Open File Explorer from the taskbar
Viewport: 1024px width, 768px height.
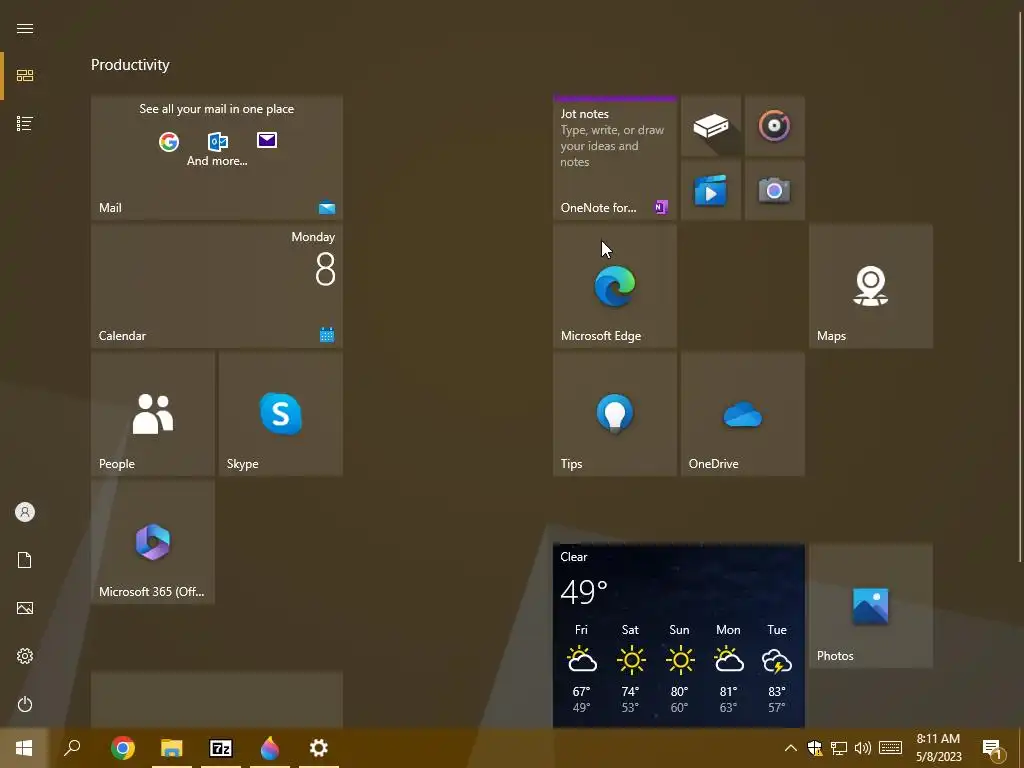click(172, 748)
